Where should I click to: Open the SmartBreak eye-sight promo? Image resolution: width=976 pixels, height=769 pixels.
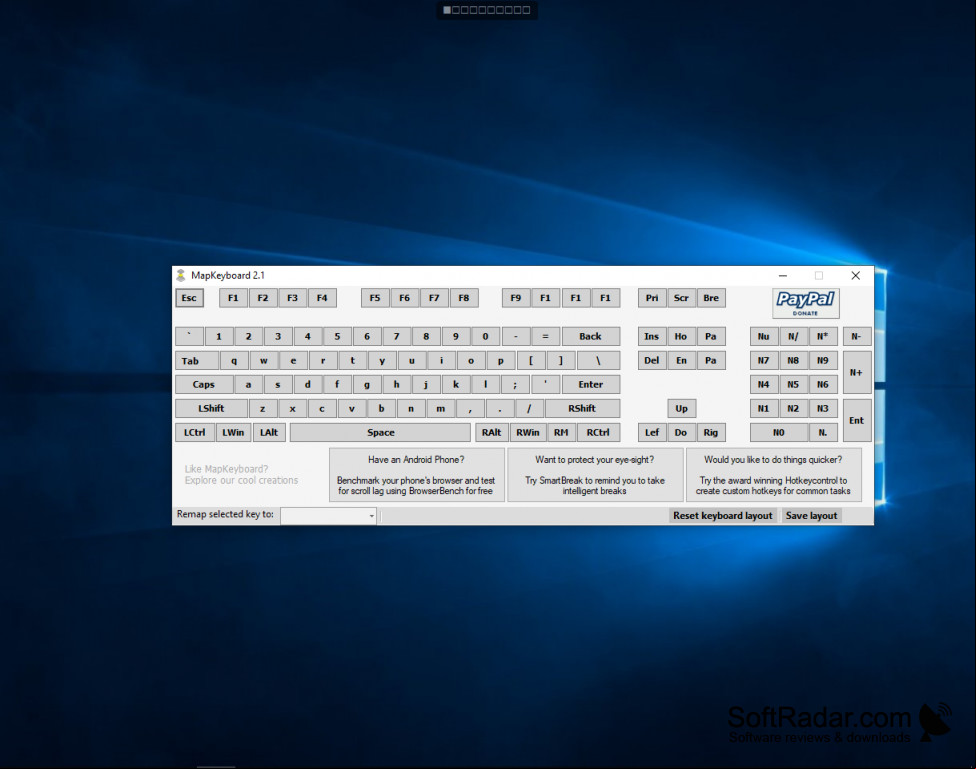click(x=595, y=474)
